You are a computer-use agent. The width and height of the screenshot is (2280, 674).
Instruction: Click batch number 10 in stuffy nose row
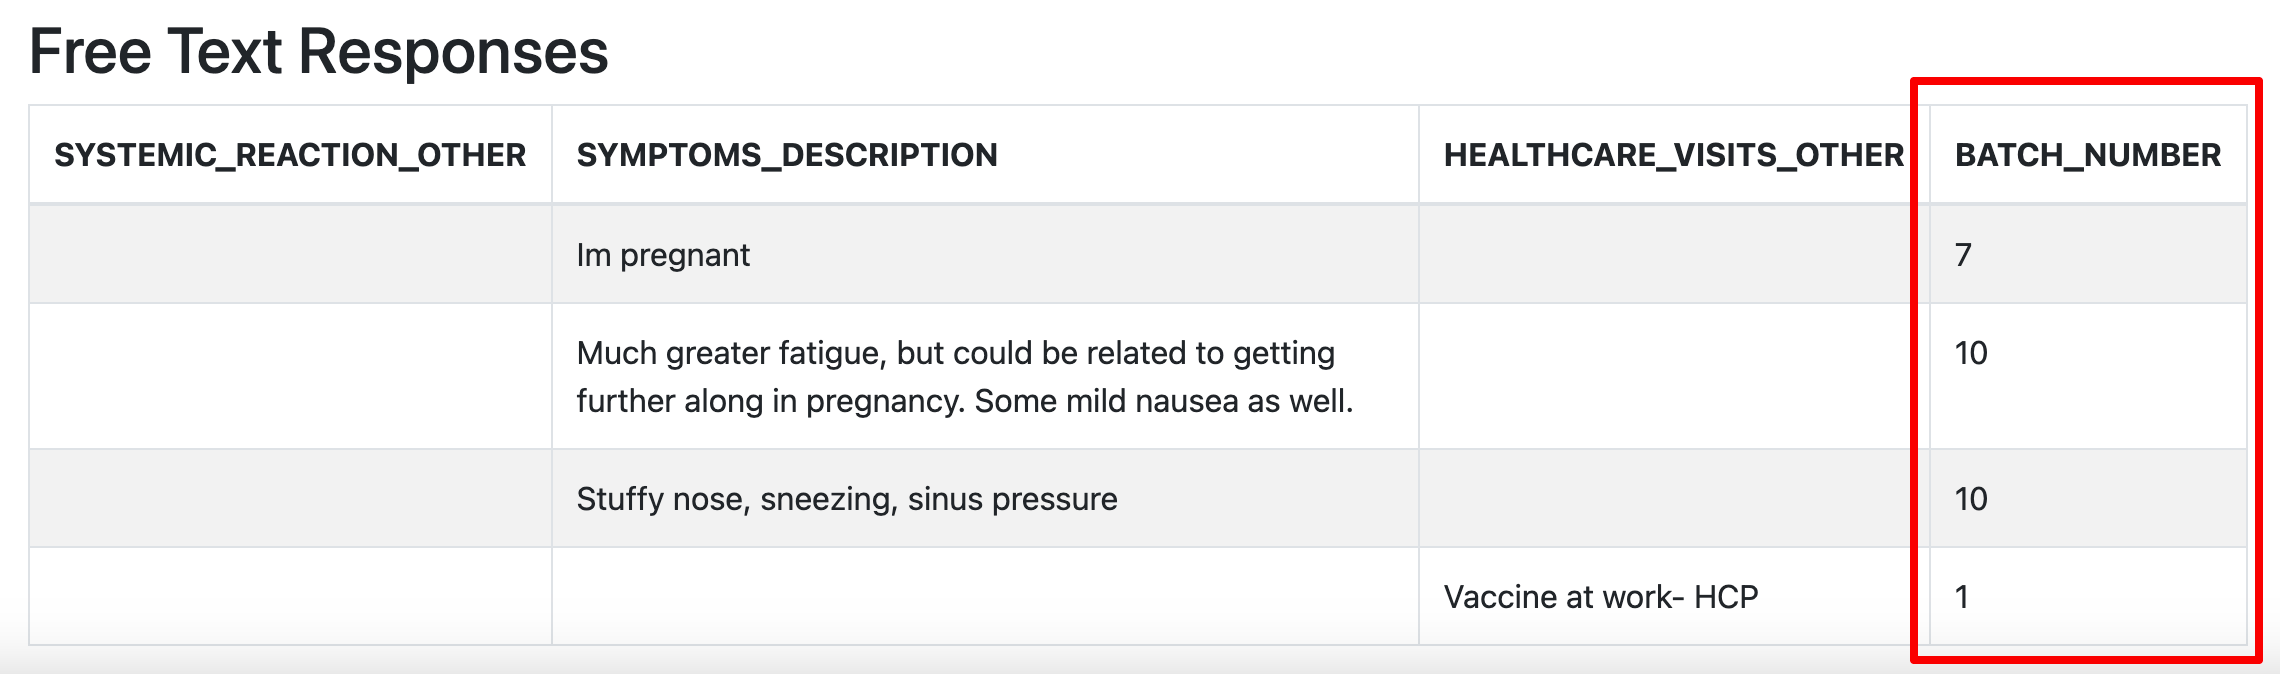pos(2088,498)
